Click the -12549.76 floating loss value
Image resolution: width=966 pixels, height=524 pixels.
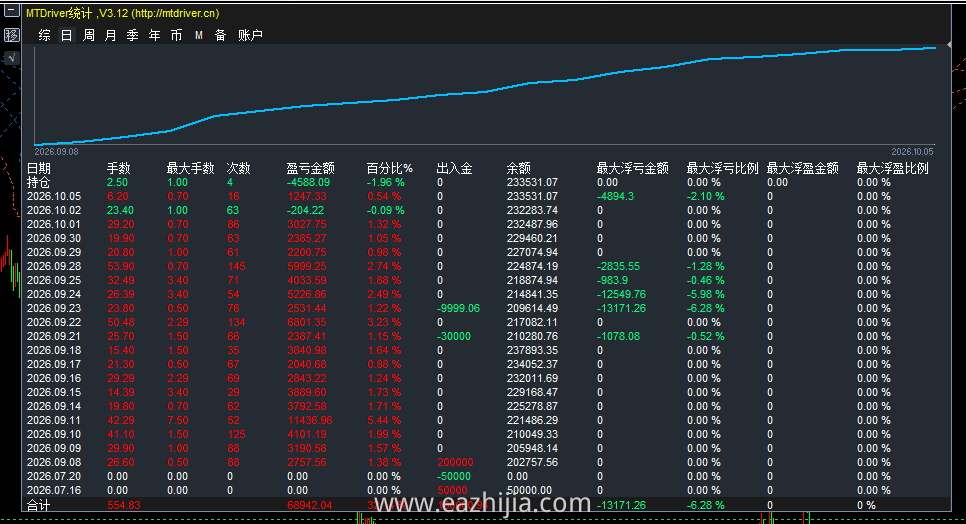[x=621, y=294]
